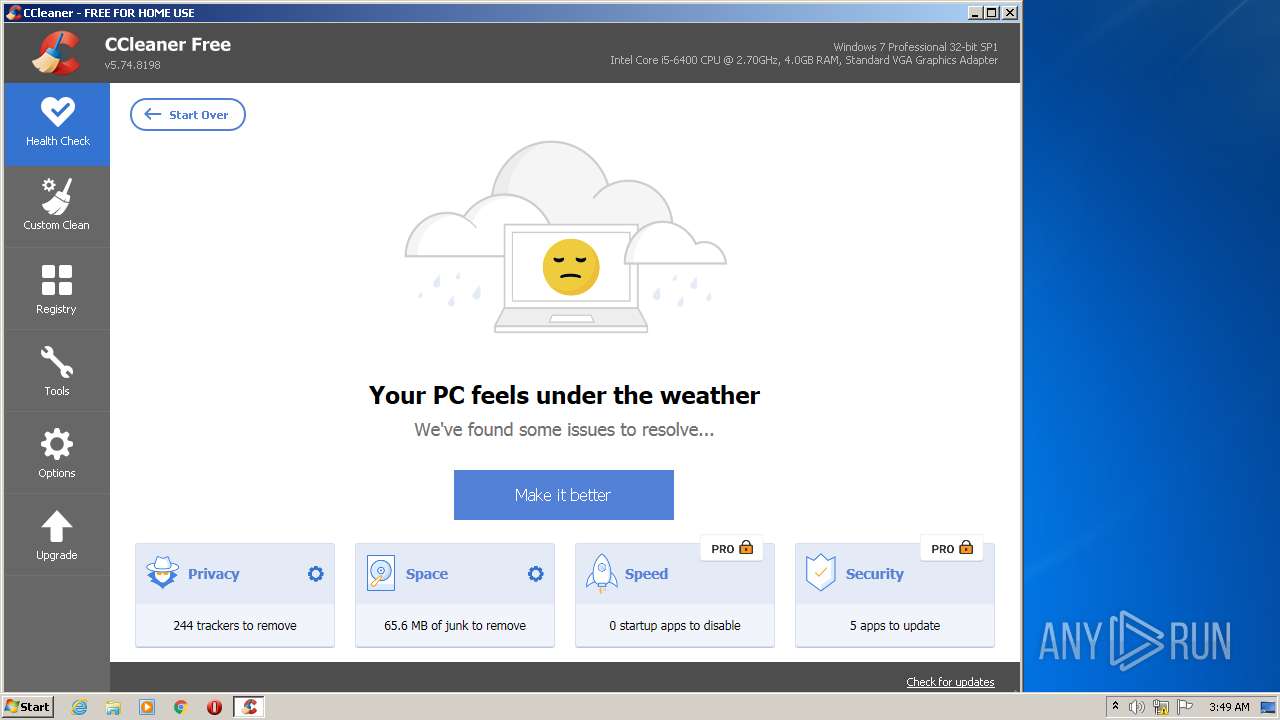
Task: Show hidden tray icons arrow
Action: tap(1115, 707)
